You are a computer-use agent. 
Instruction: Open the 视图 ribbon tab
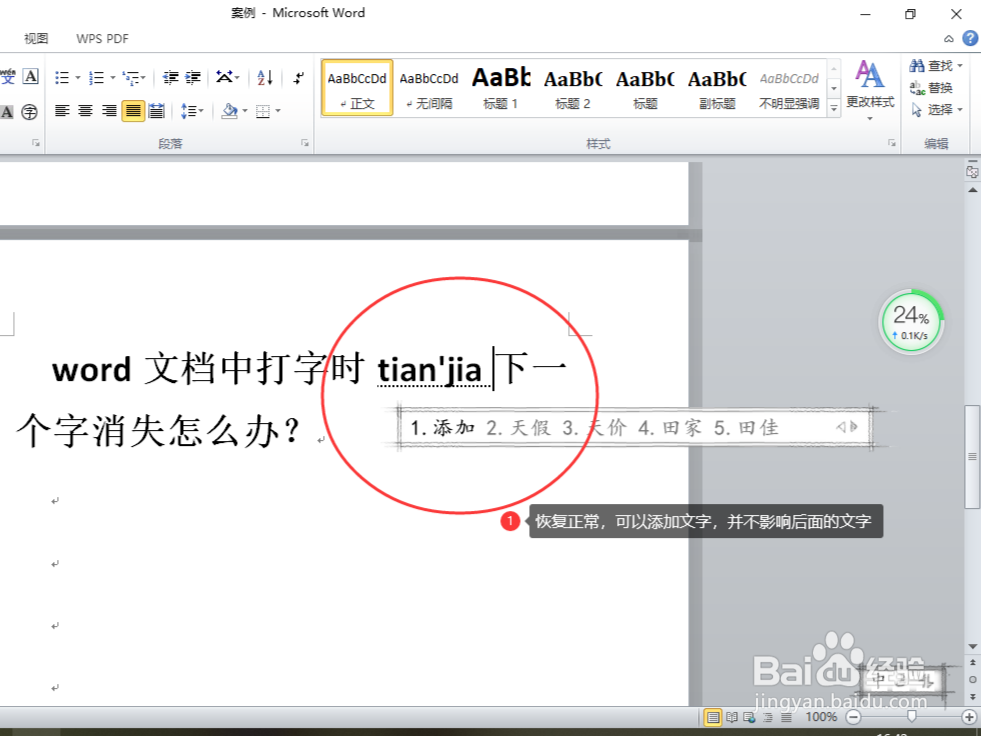36,39
